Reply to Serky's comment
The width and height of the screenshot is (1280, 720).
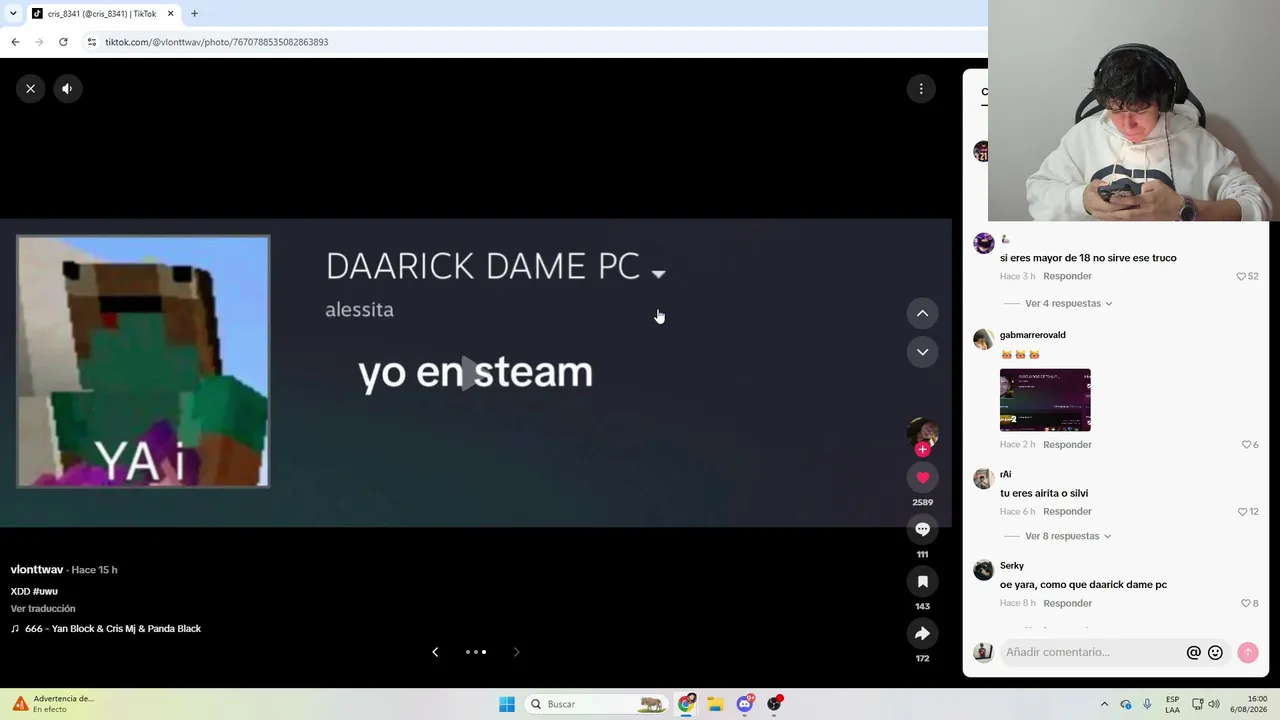click(x=1067, y=604)
